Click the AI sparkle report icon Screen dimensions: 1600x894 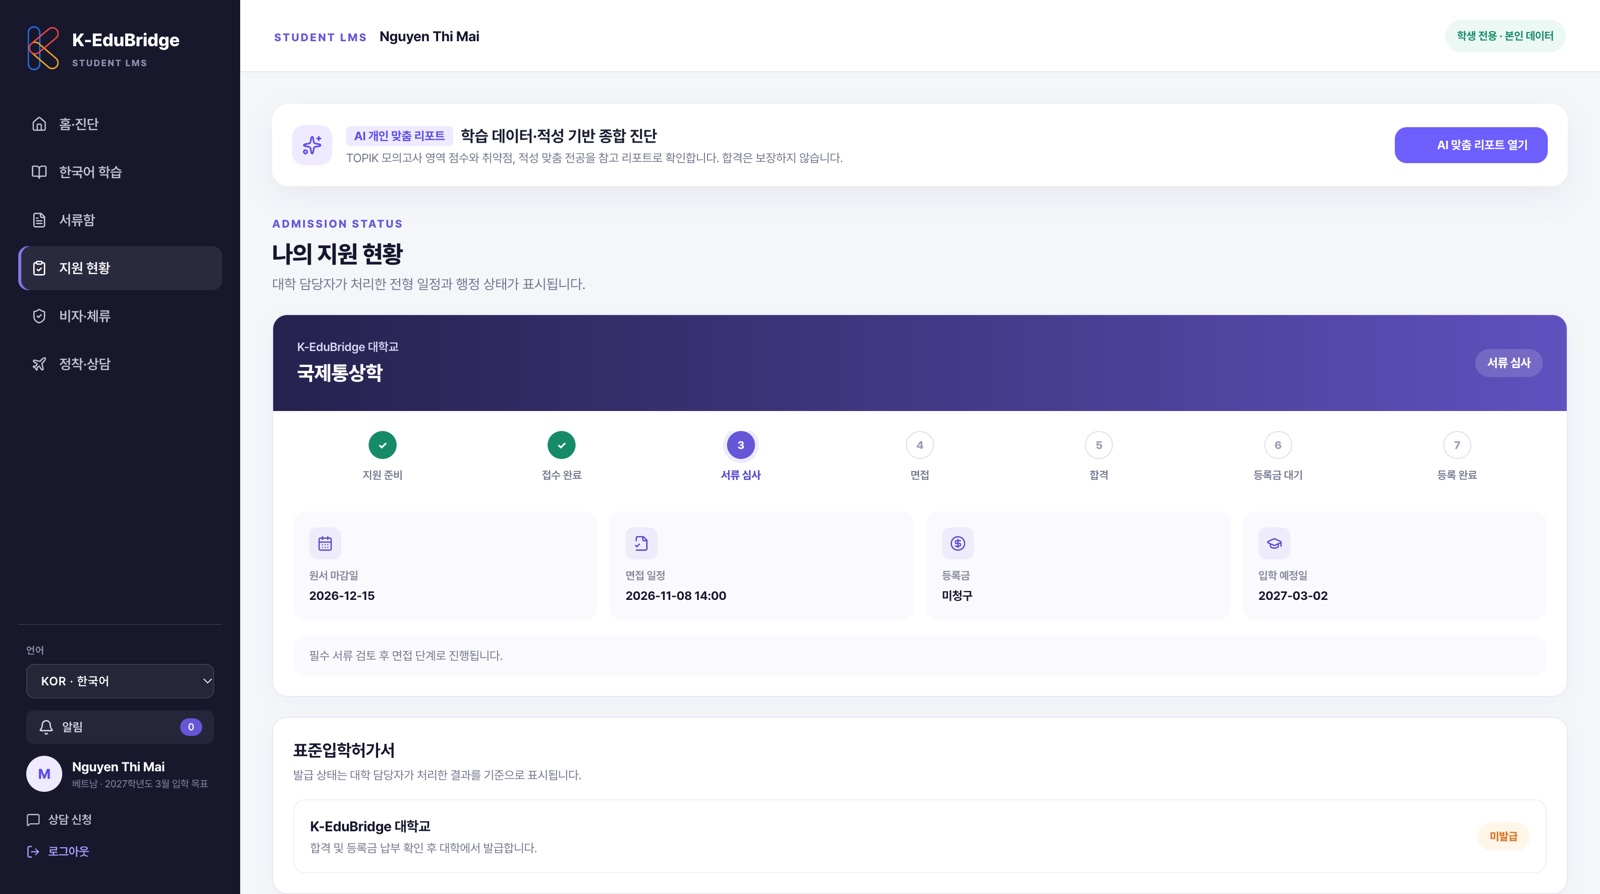tap(312, 145)
